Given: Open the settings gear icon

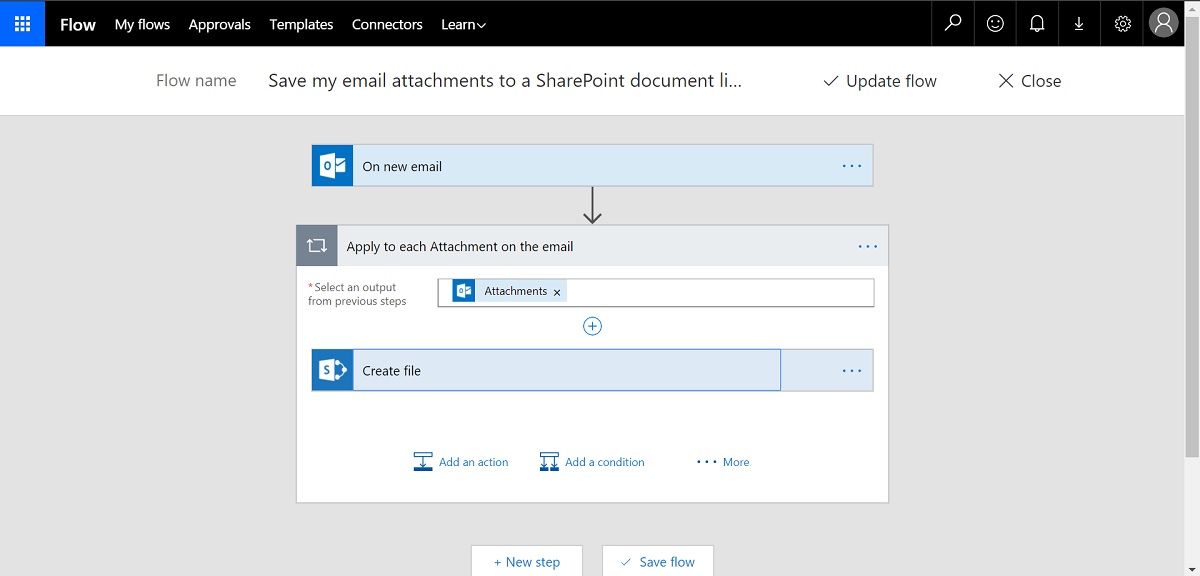Looking at the screenshot, I should coord(1122,23).
